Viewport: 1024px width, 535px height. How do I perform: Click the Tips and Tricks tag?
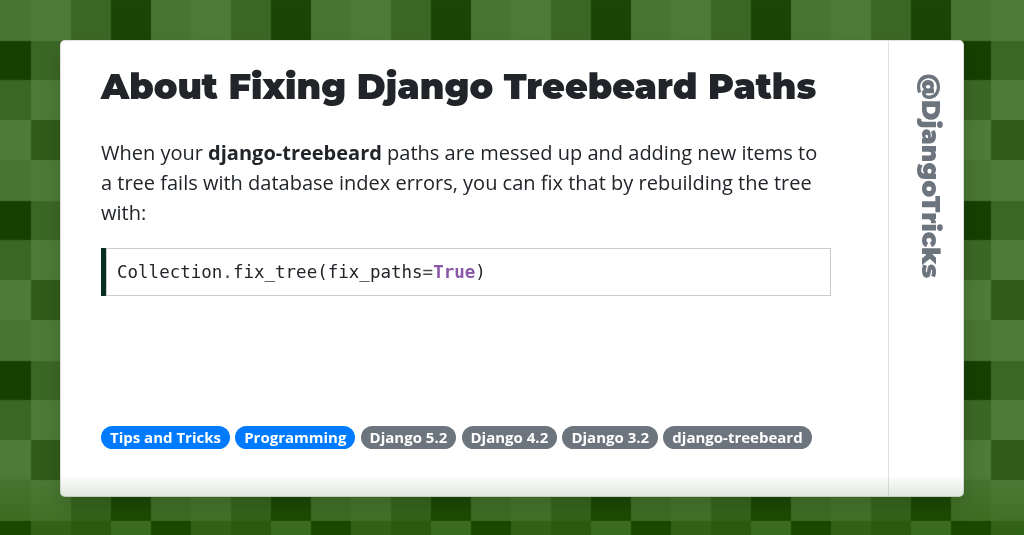pos(165,438)
